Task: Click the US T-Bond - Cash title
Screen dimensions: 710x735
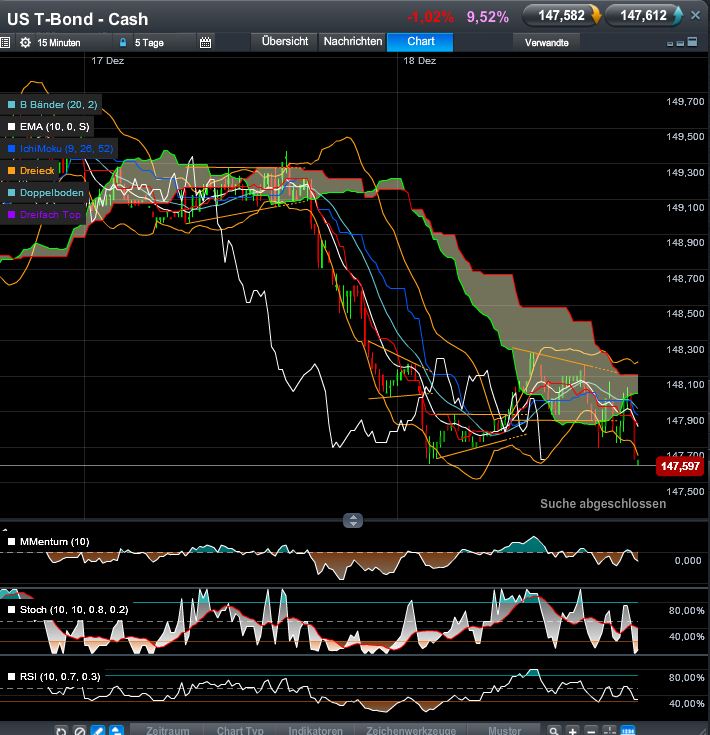Action: (78, 19)
